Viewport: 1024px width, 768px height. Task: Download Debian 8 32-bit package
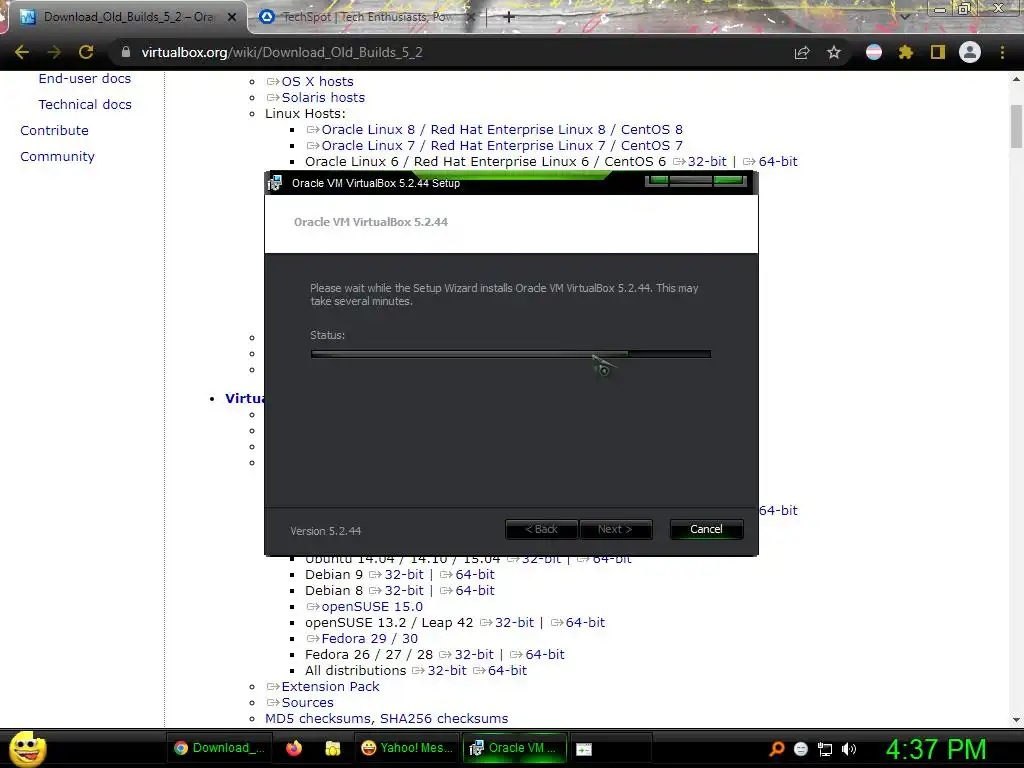(404, 590)
